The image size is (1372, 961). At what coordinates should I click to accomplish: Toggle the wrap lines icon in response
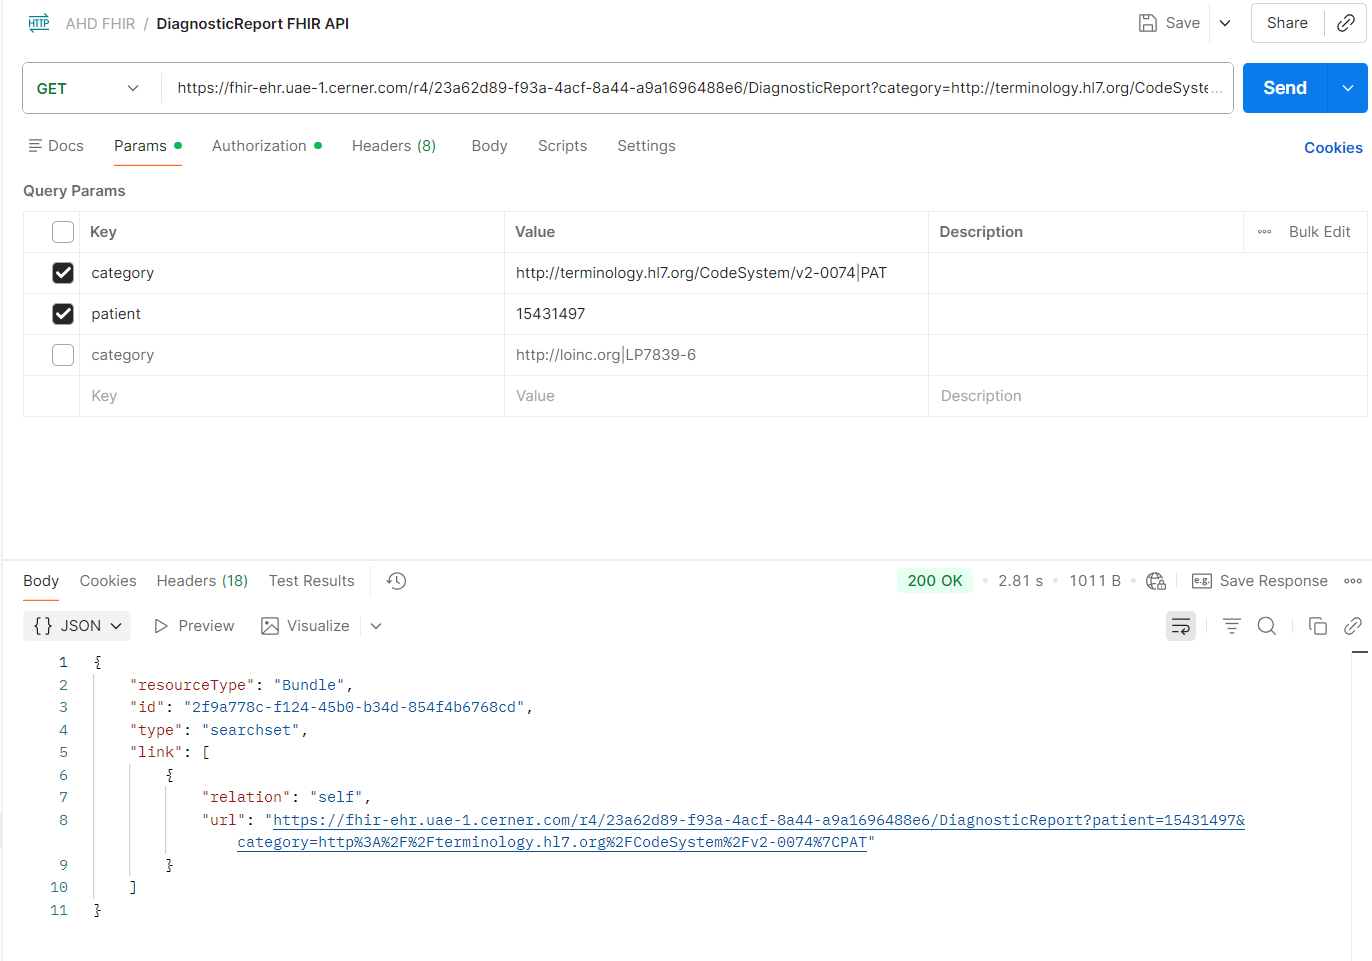click(x=1181, y=626)
